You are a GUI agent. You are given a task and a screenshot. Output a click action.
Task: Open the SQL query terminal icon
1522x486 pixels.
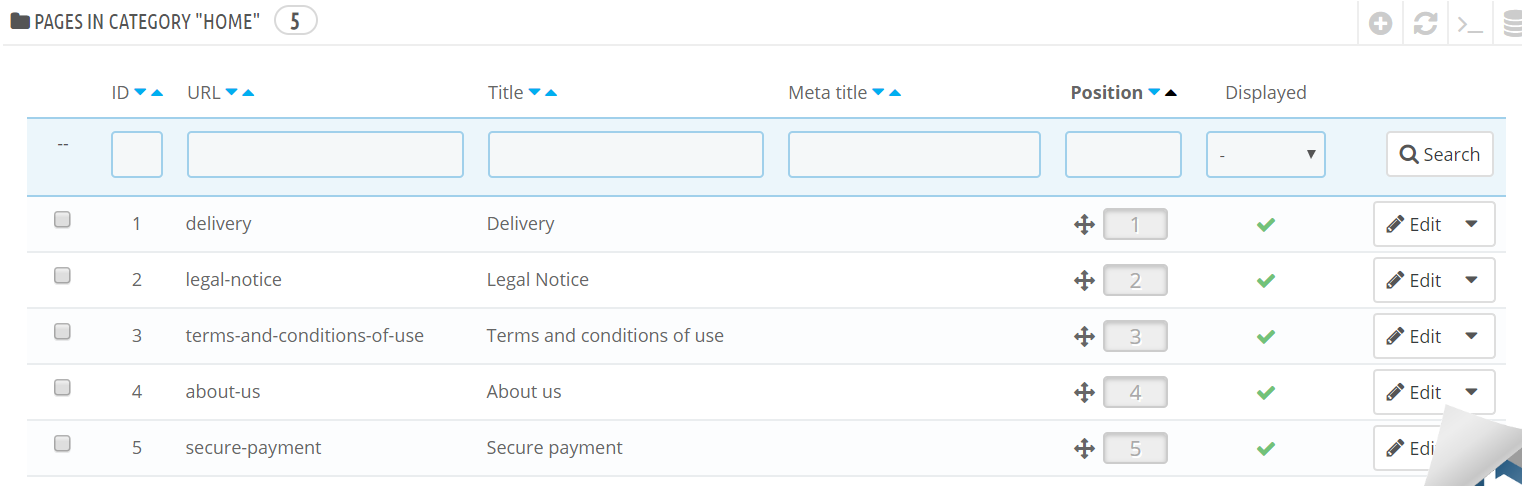click(x=1470, y=24)
